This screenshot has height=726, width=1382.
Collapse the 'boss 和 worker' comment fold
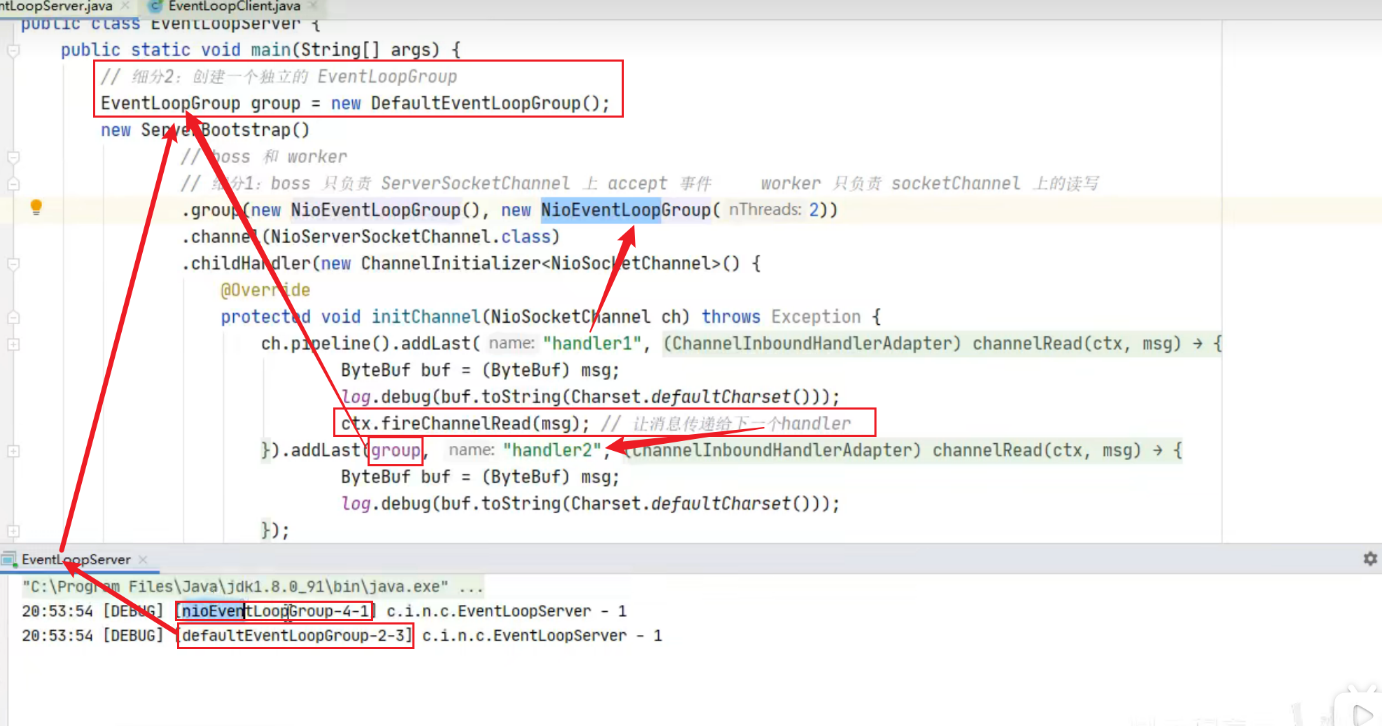(x=13, y=157)
